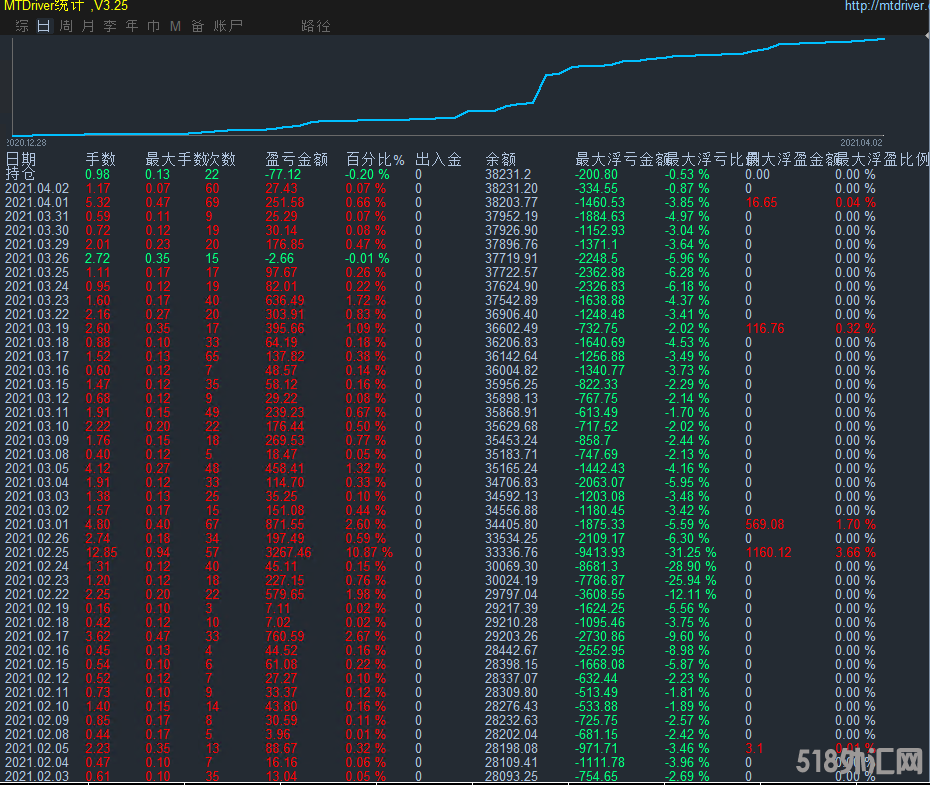930x785 pixels.
Task: Switch to the 月 monthly tab
Action: (x=88, y=25)
